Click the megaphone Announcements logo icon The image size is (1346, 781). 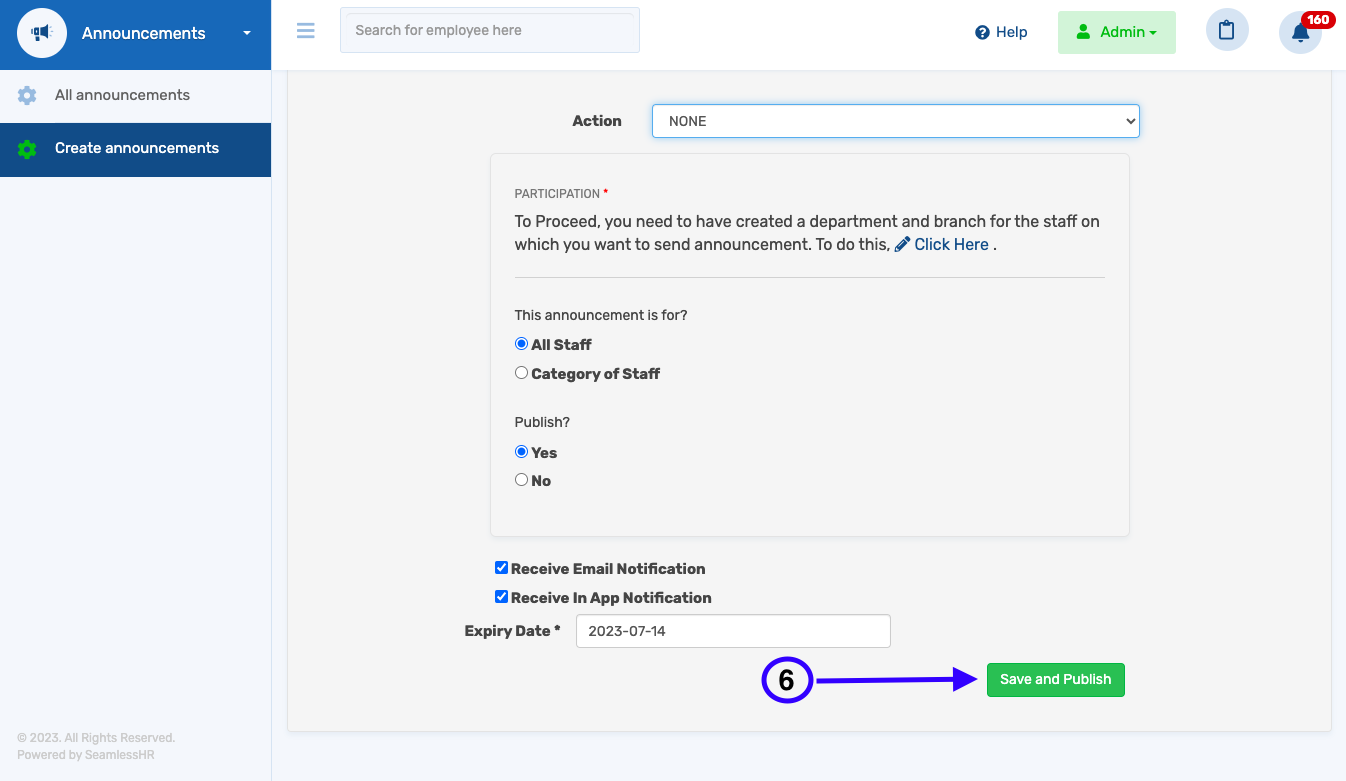tap(41, 33)
